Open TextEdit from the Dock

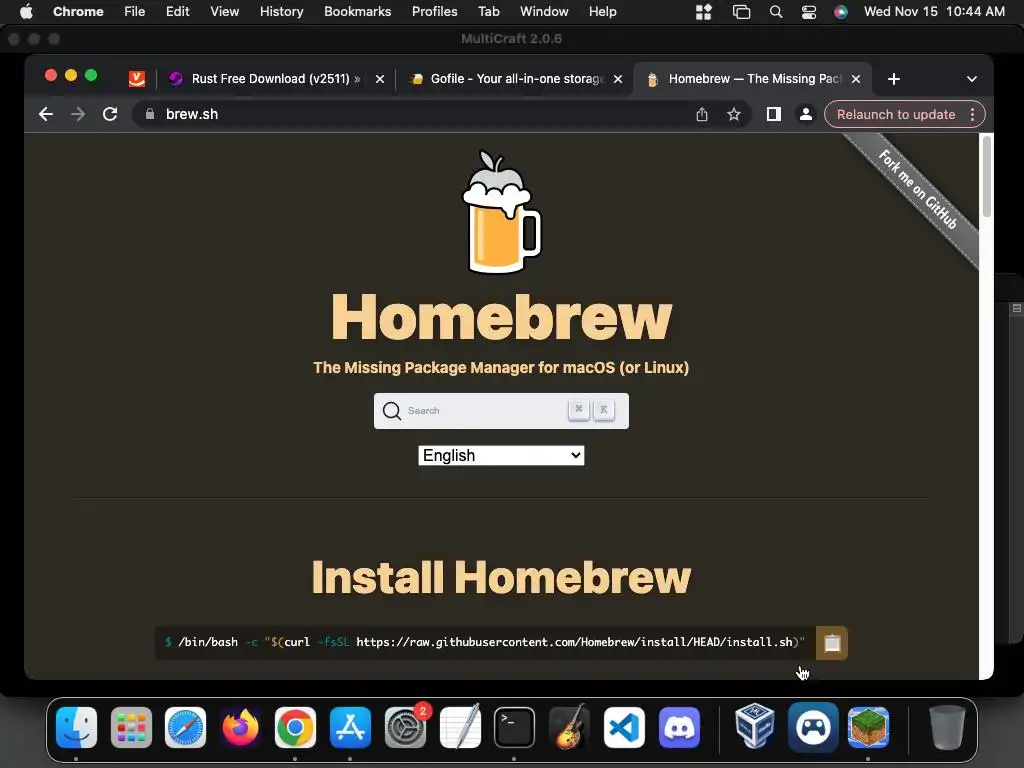460,727
